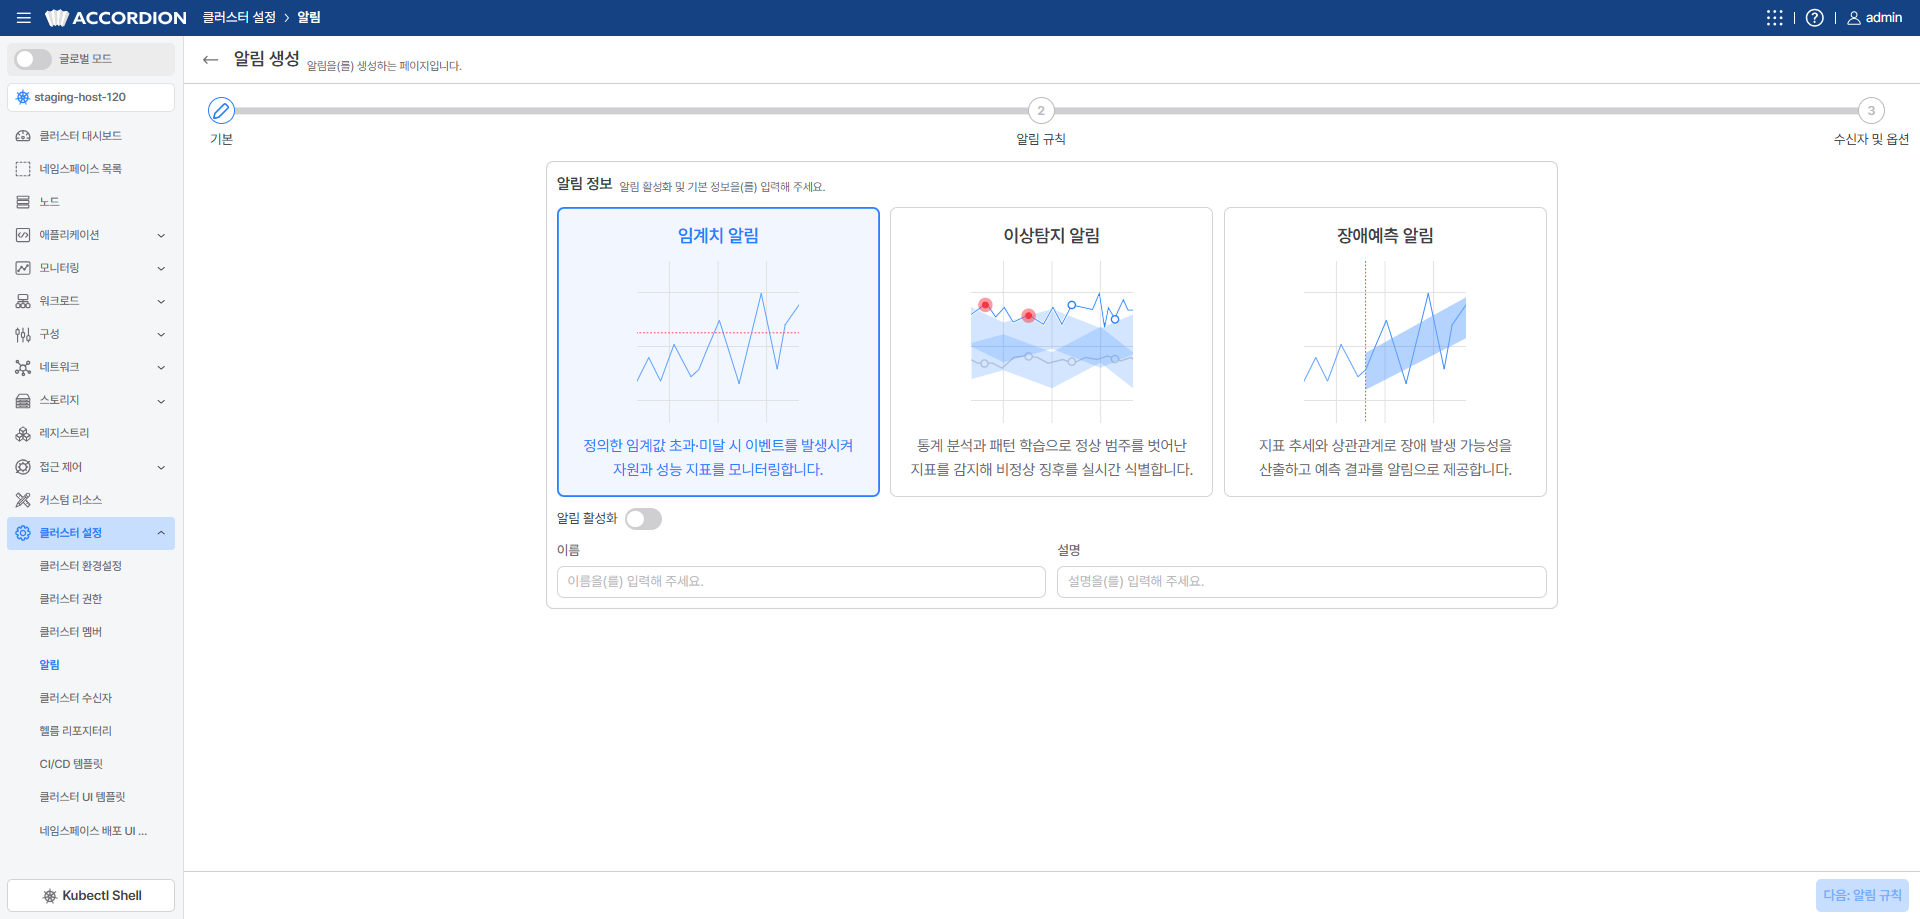This screenshot has height=919, width=1920.
Task: Click the 레지스트리 sidebar icon
Action: click(x=23, y=433)
